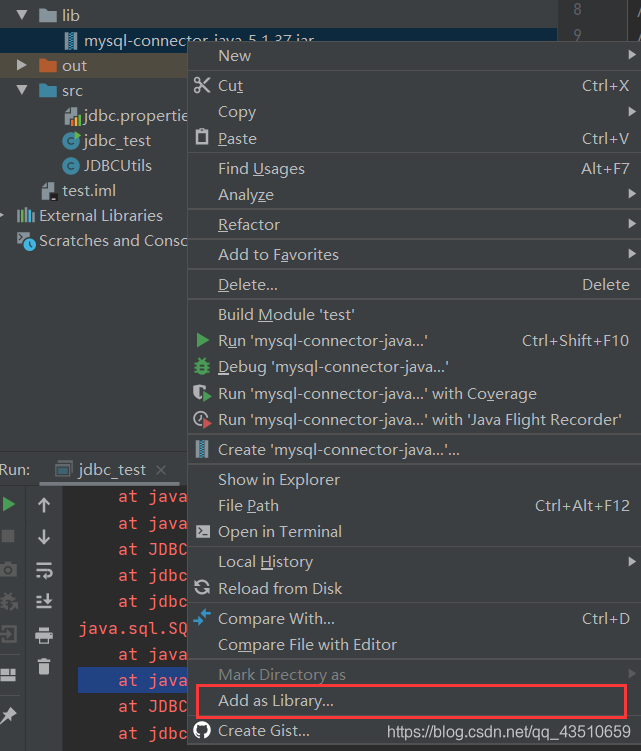Rerun jdbc_test with green play button
Screen dimensions: 641x751
tap(9, 504)
